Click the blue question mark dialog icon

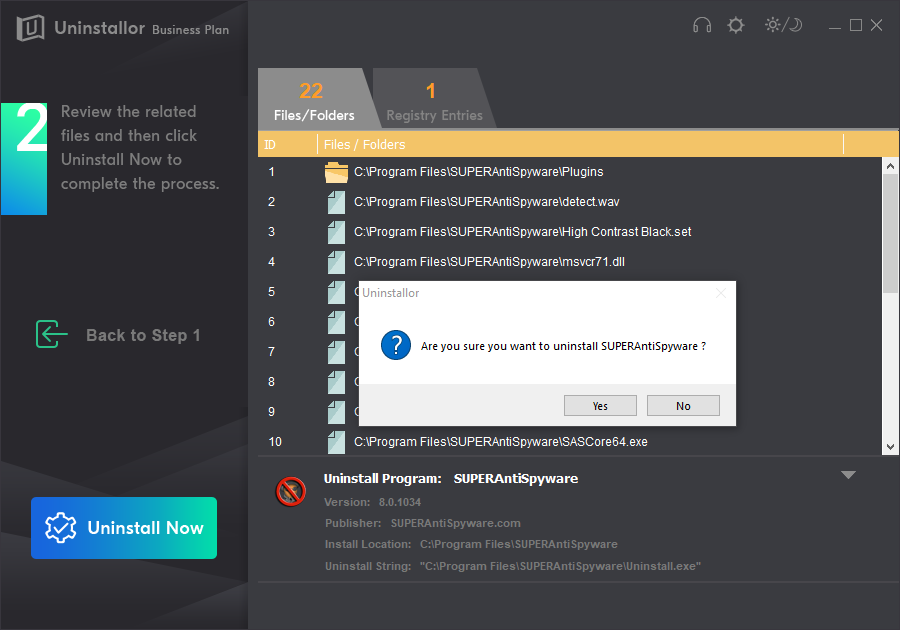(x=395, y=345)
